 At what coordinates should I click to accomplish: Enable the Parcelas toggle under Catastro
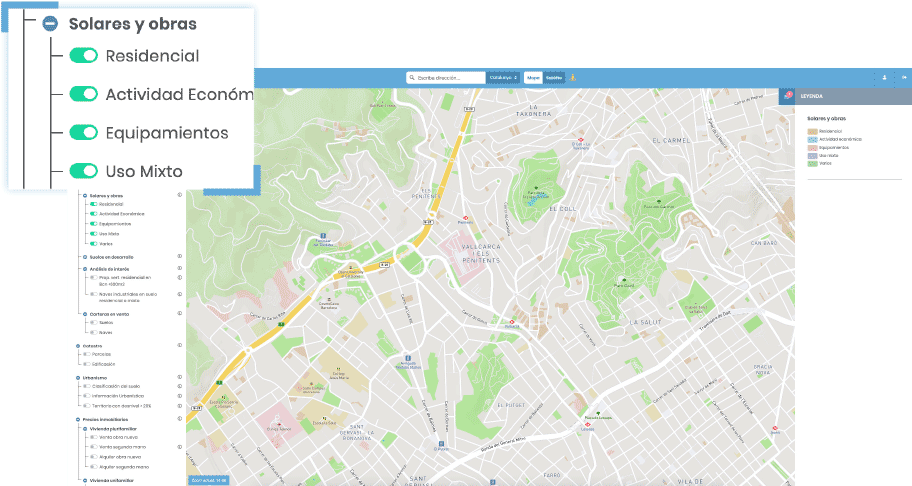tap(87, 354)
